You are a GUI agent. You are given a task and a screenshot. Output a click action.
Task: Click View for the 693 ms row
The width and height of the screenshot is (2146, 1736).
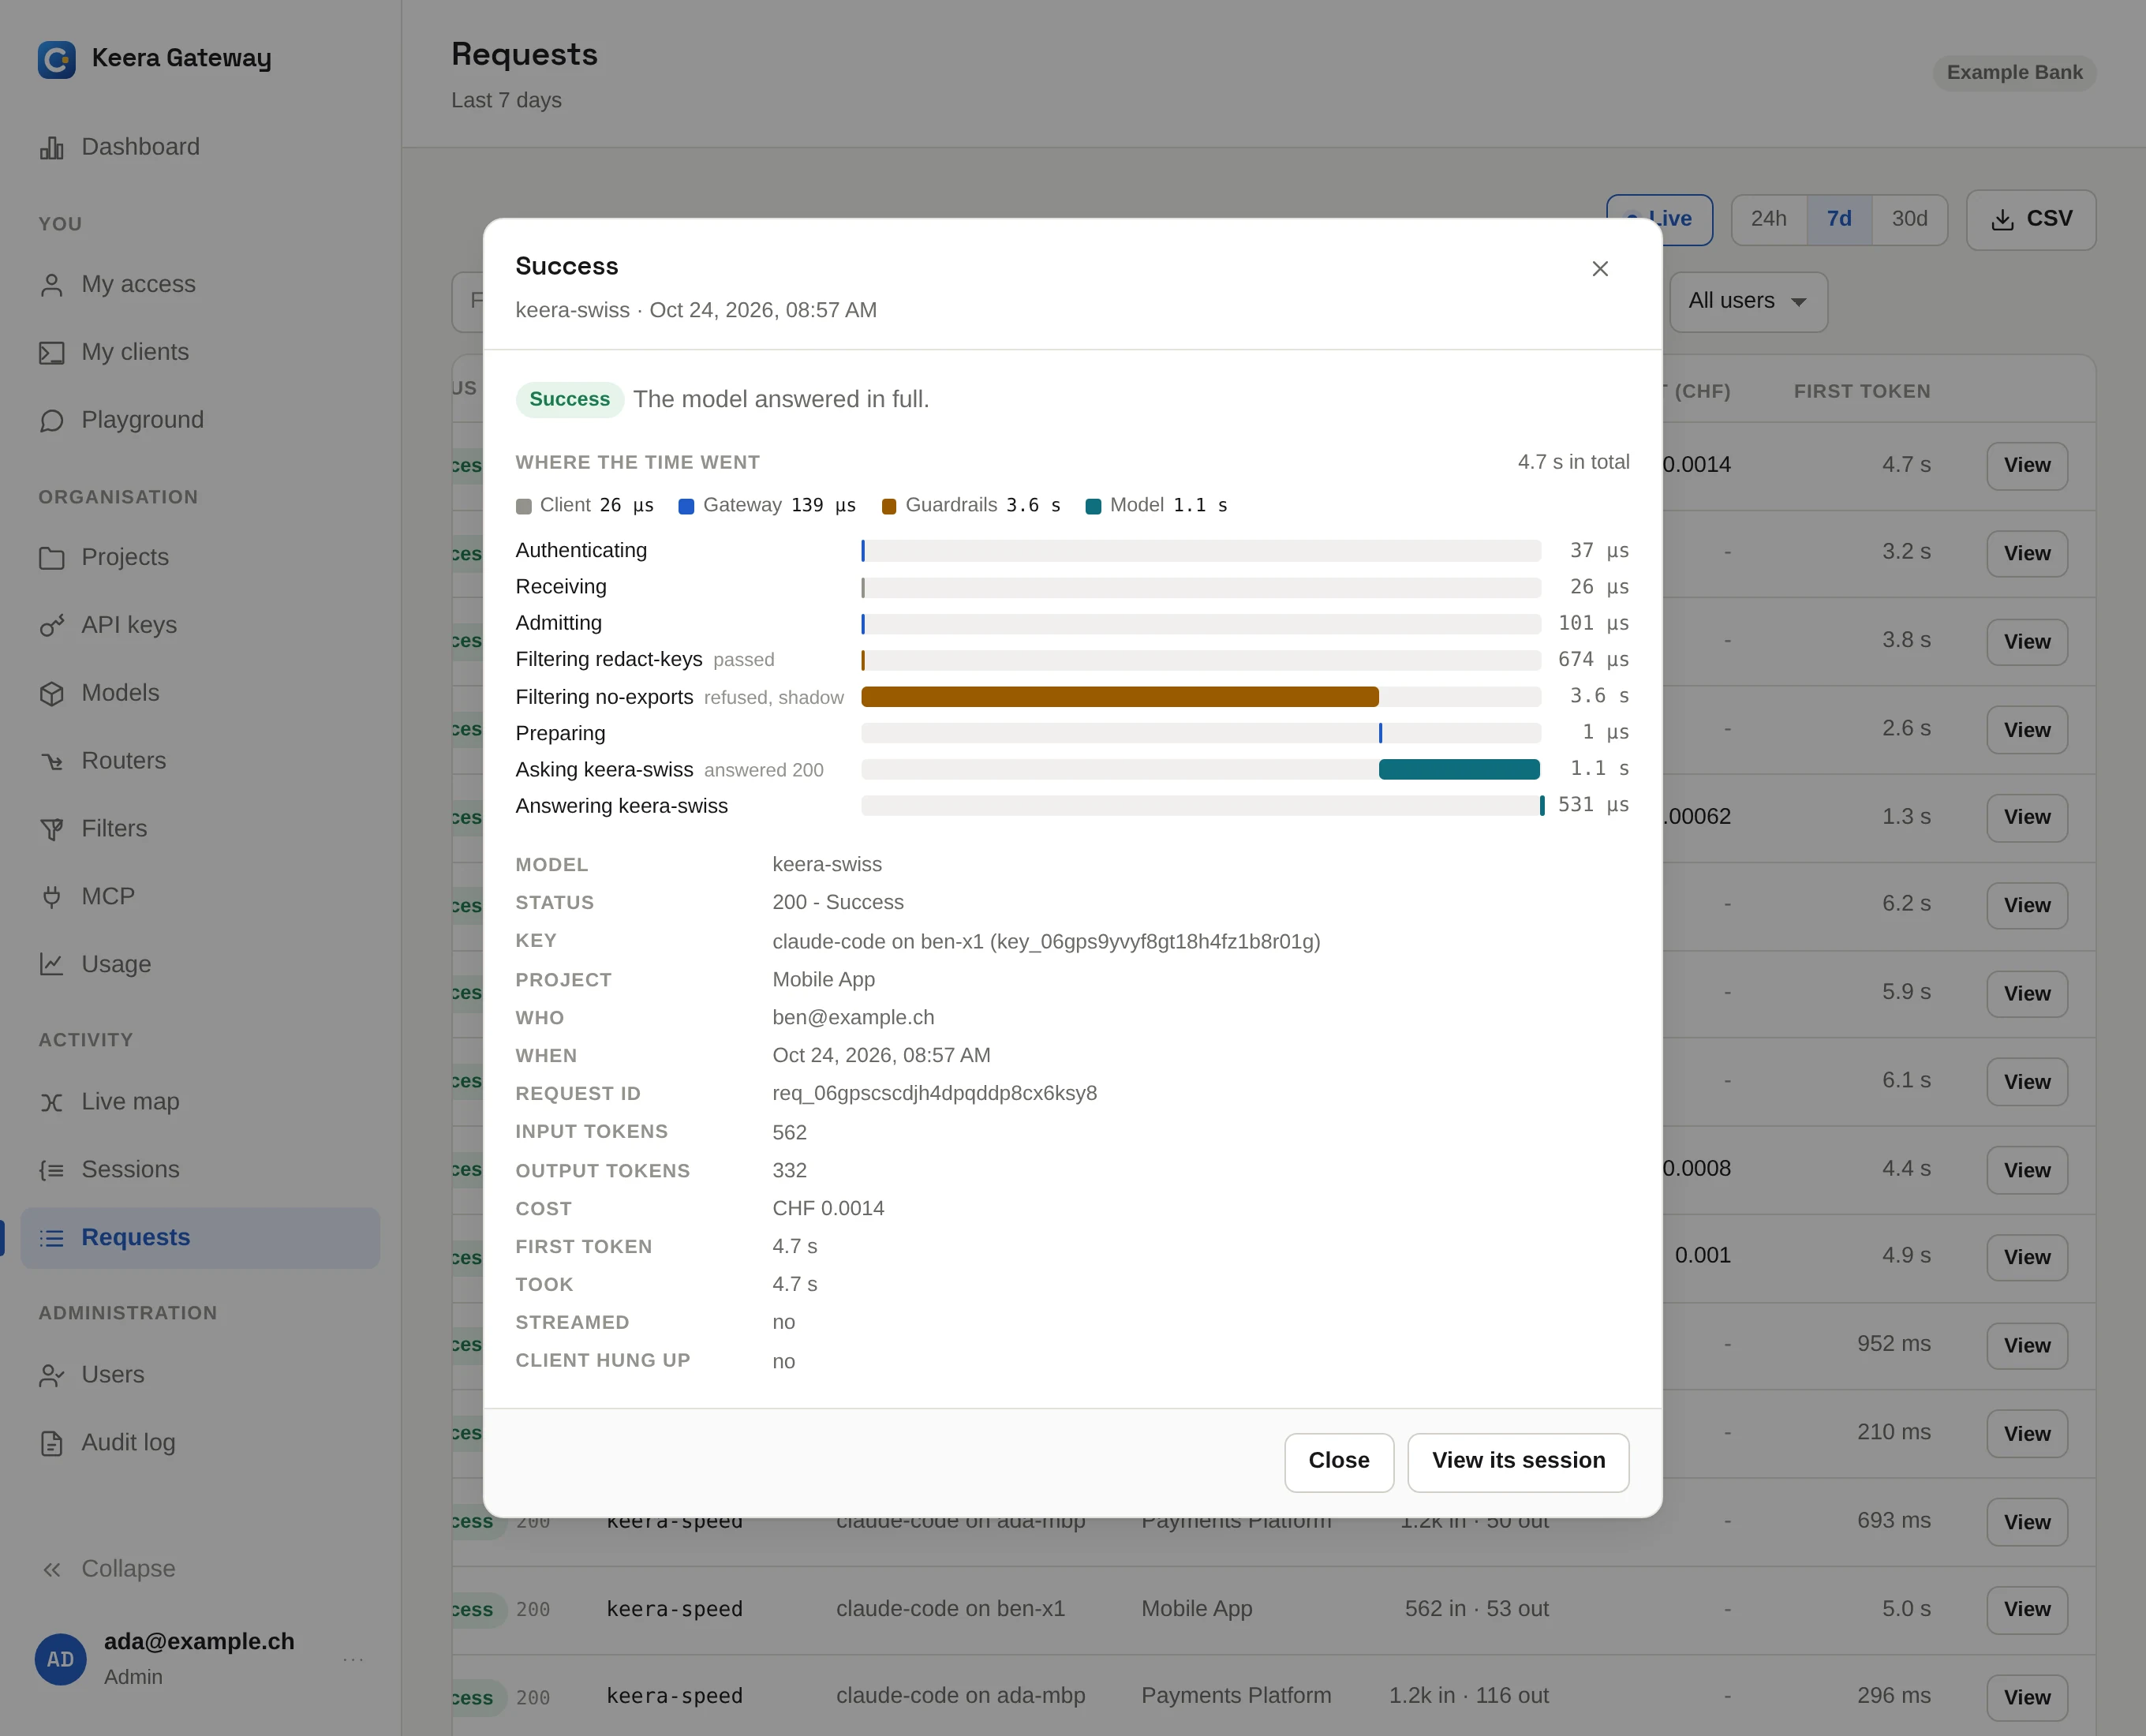[x=2027, y=1522]
